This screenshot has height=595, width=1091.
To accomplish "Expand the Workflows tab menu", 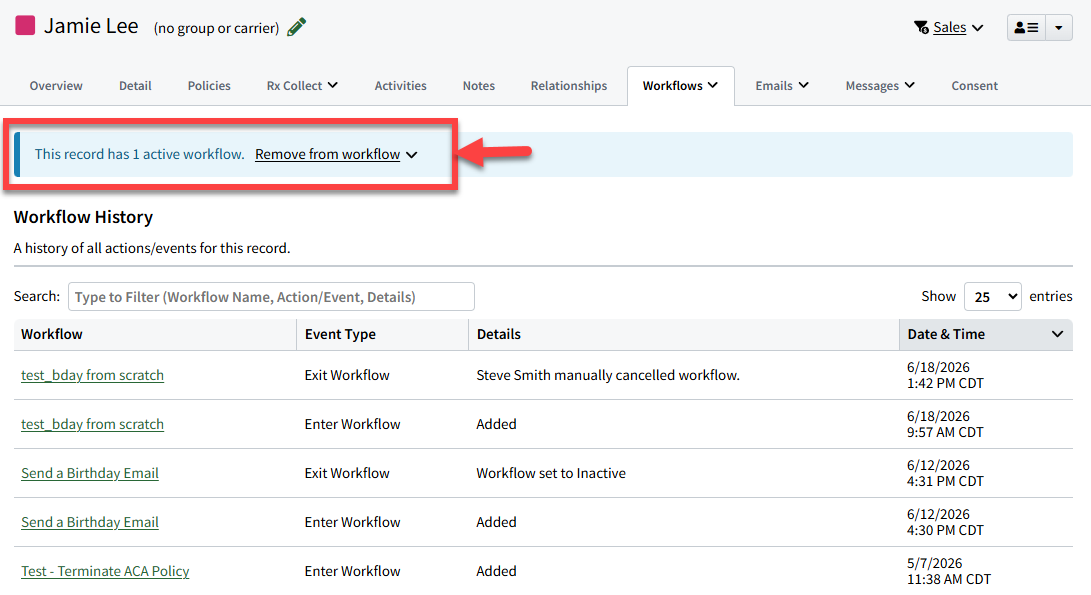I will tap(680, 86).
